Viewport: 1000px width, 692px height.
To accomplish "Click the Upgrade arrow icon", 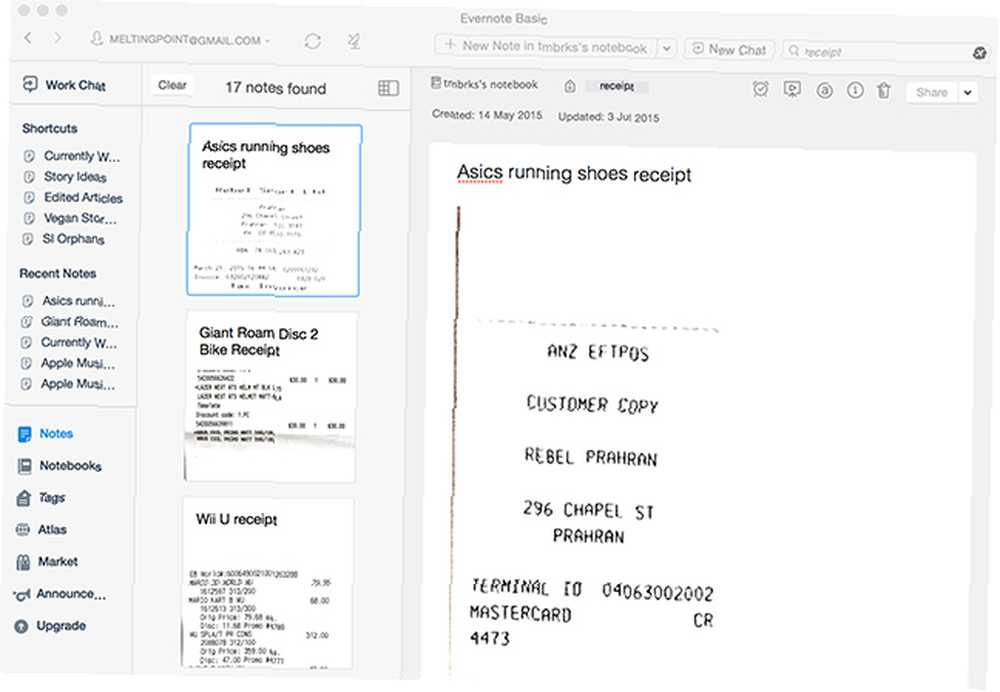I will pos(21,626).
